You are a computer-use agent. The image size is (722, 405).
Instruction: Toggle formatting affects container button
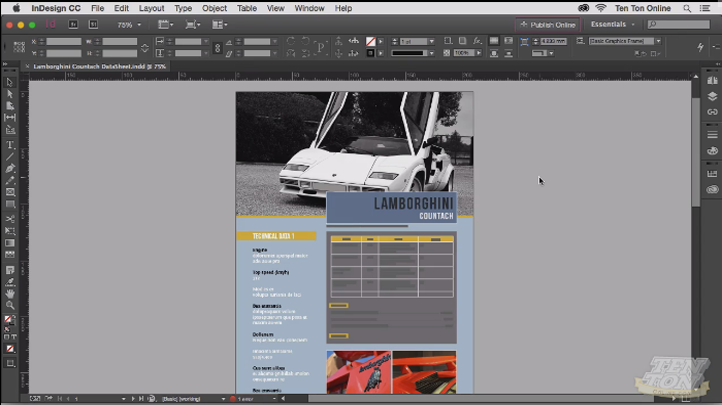pos(6,337)
